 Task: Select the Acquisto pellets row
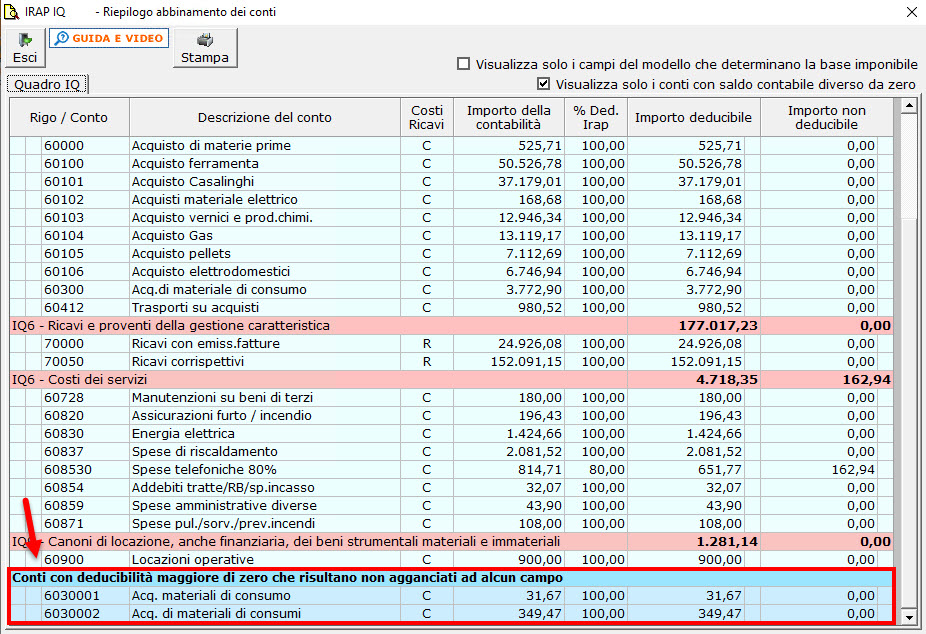click(451, 253)
